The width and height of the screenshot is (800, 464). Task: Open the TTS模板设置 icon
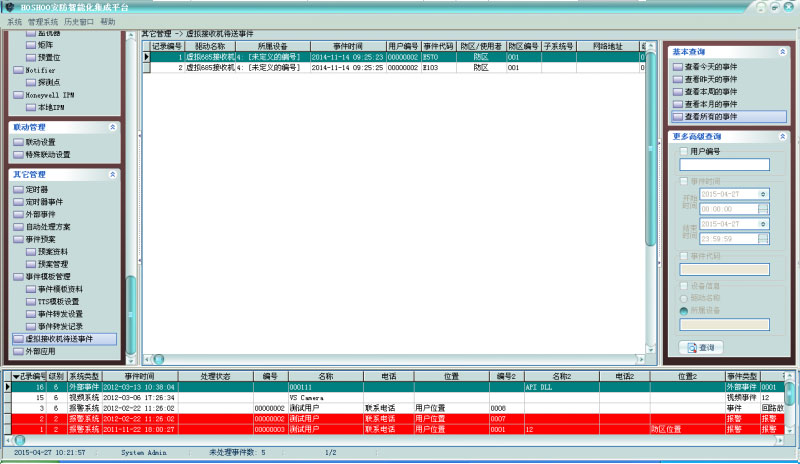click(30, 301)
